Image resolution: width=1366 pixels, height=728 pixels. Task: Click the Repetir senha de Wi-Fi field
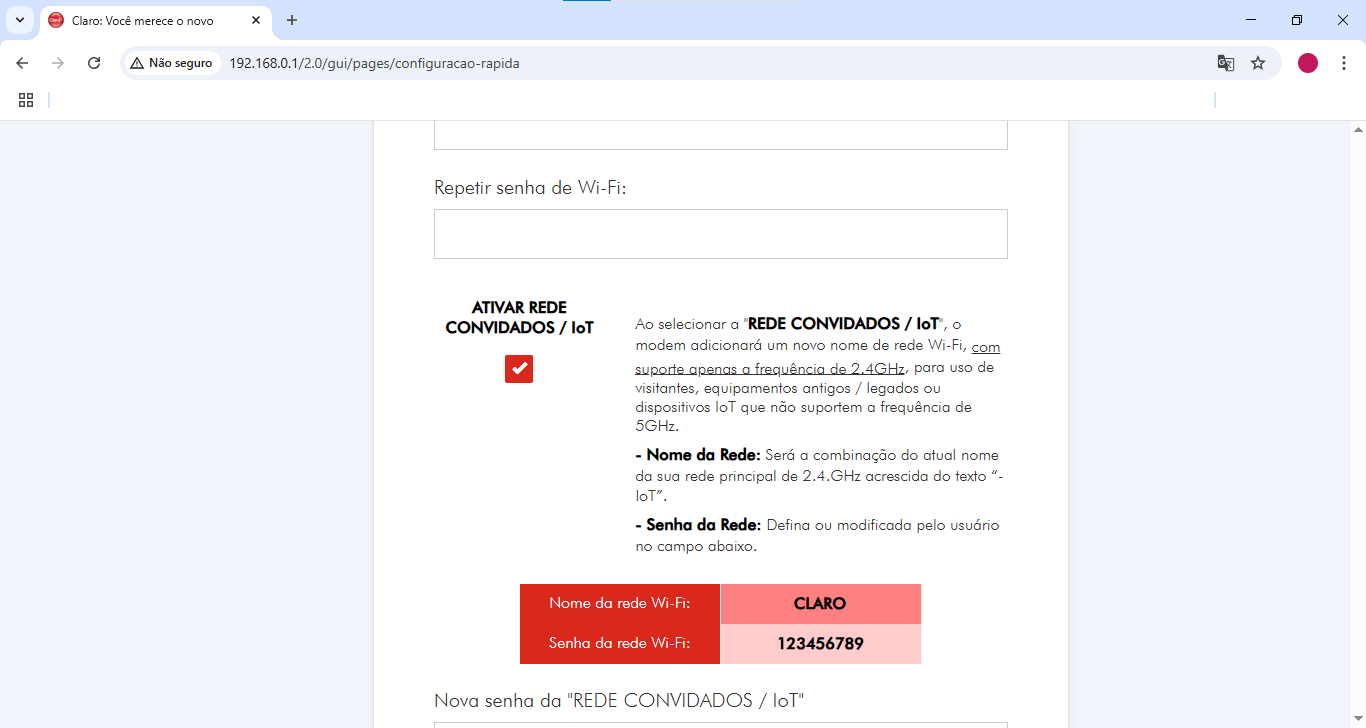(720, 234)
